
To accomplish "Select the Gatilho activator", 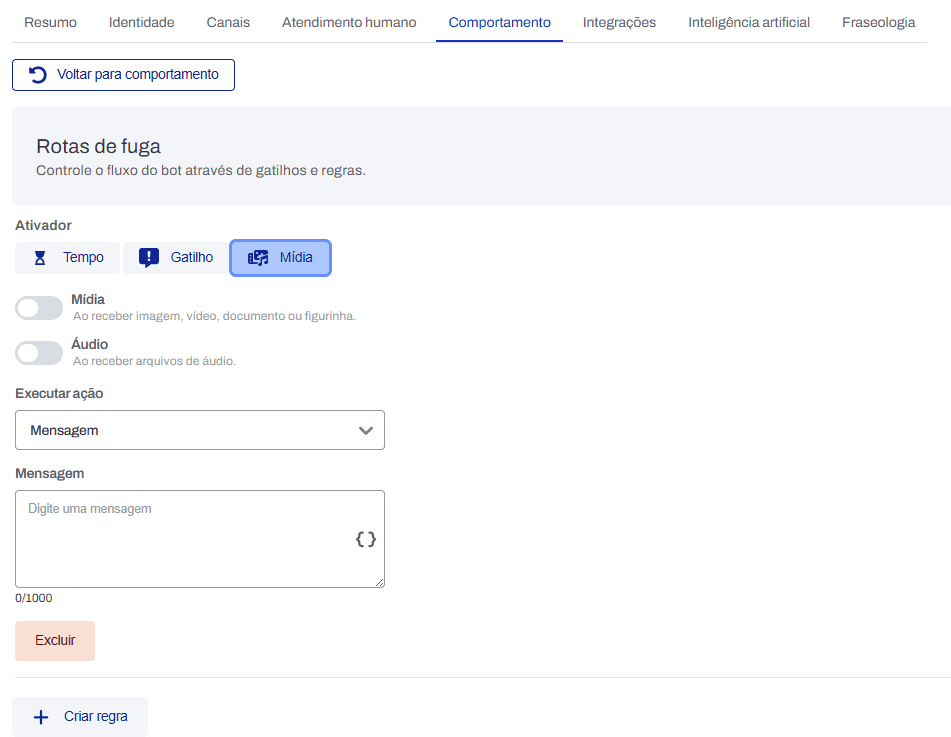I will click(x=175, y=258).
